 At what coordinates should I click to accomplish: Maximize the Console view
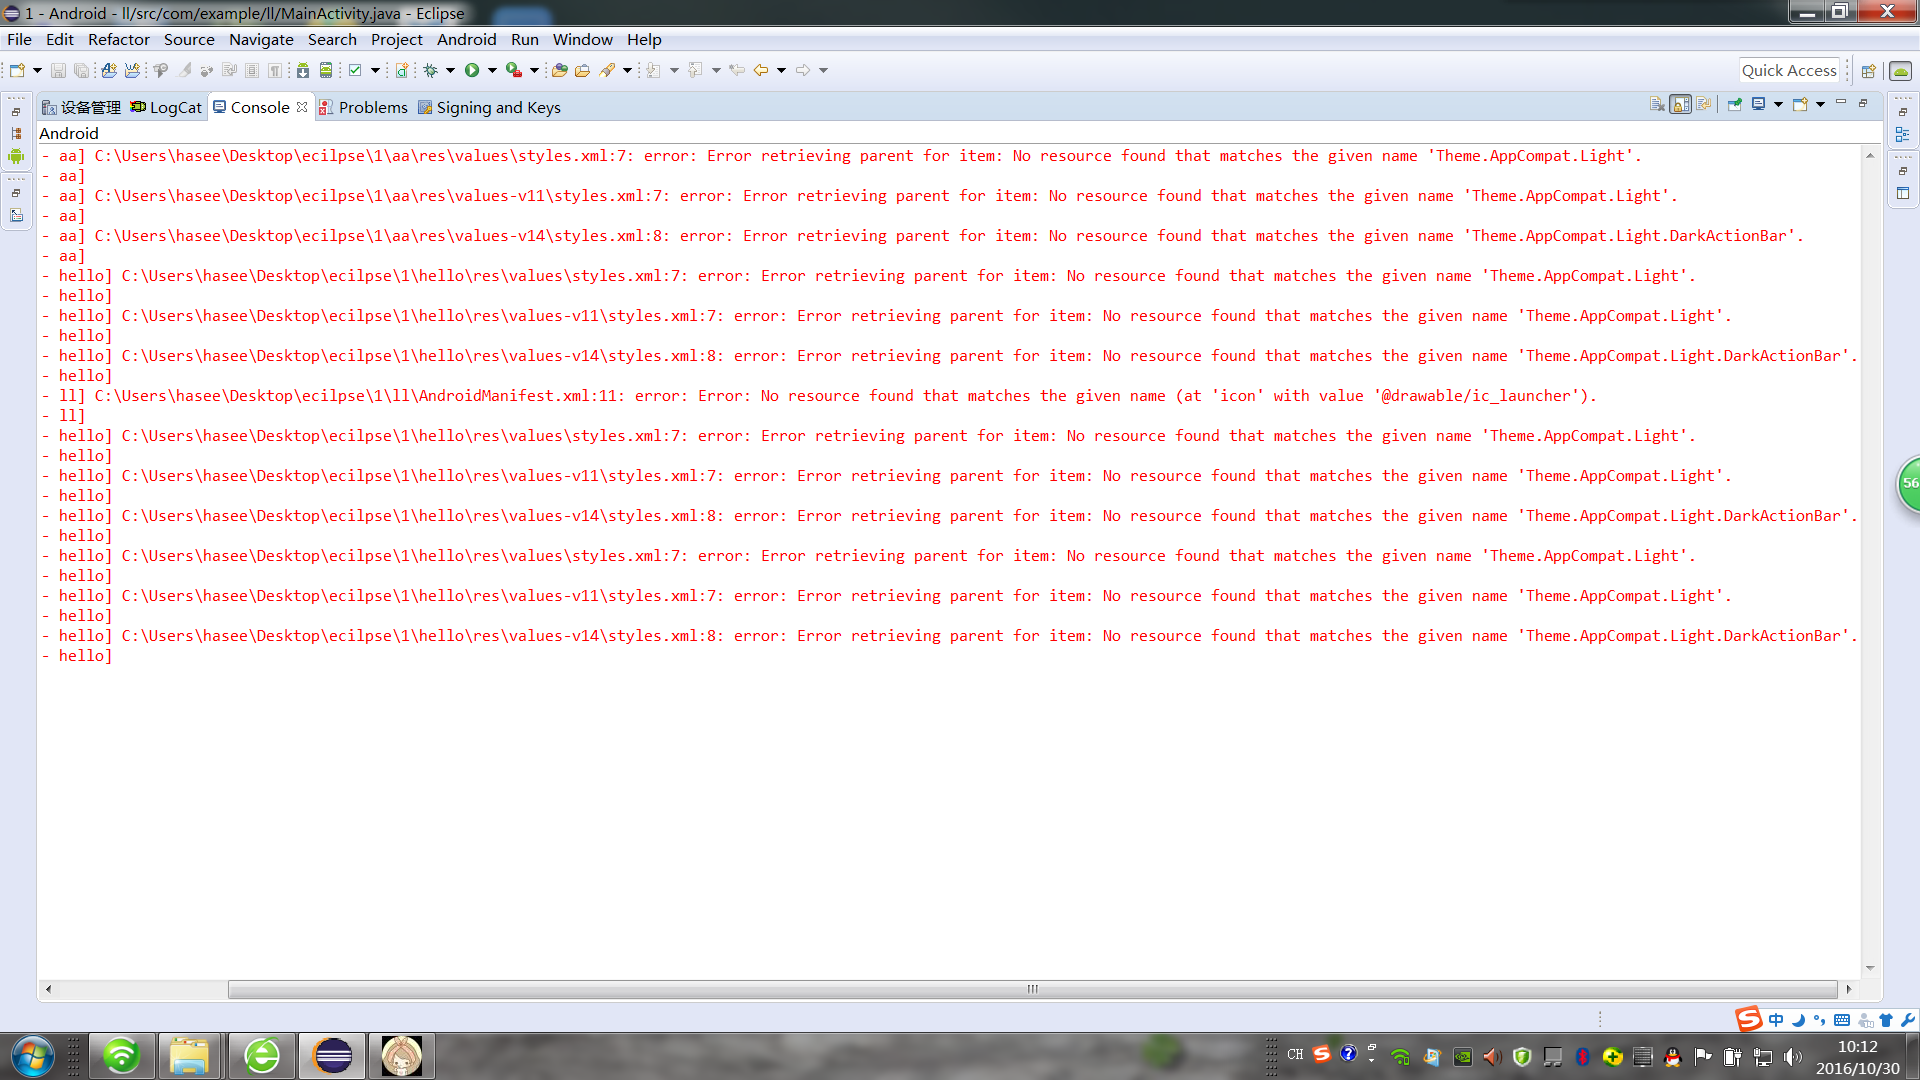[1863, 103]
